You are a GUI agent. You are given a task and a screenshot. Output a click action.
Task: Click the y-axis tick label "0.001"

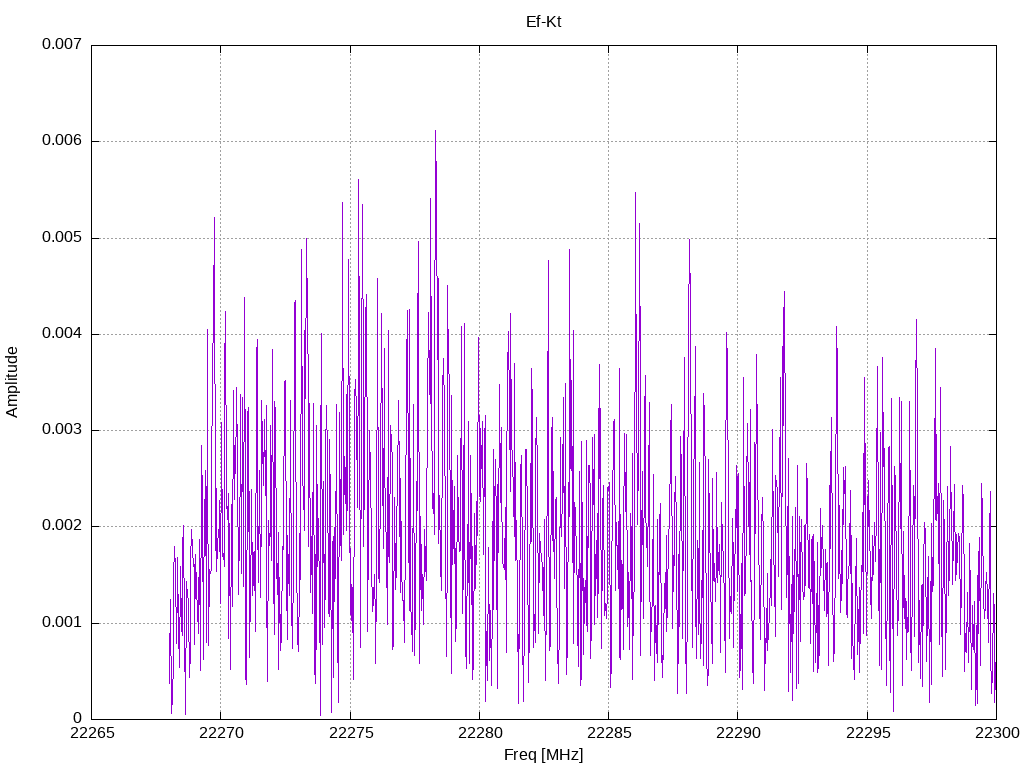coord(62,622)
